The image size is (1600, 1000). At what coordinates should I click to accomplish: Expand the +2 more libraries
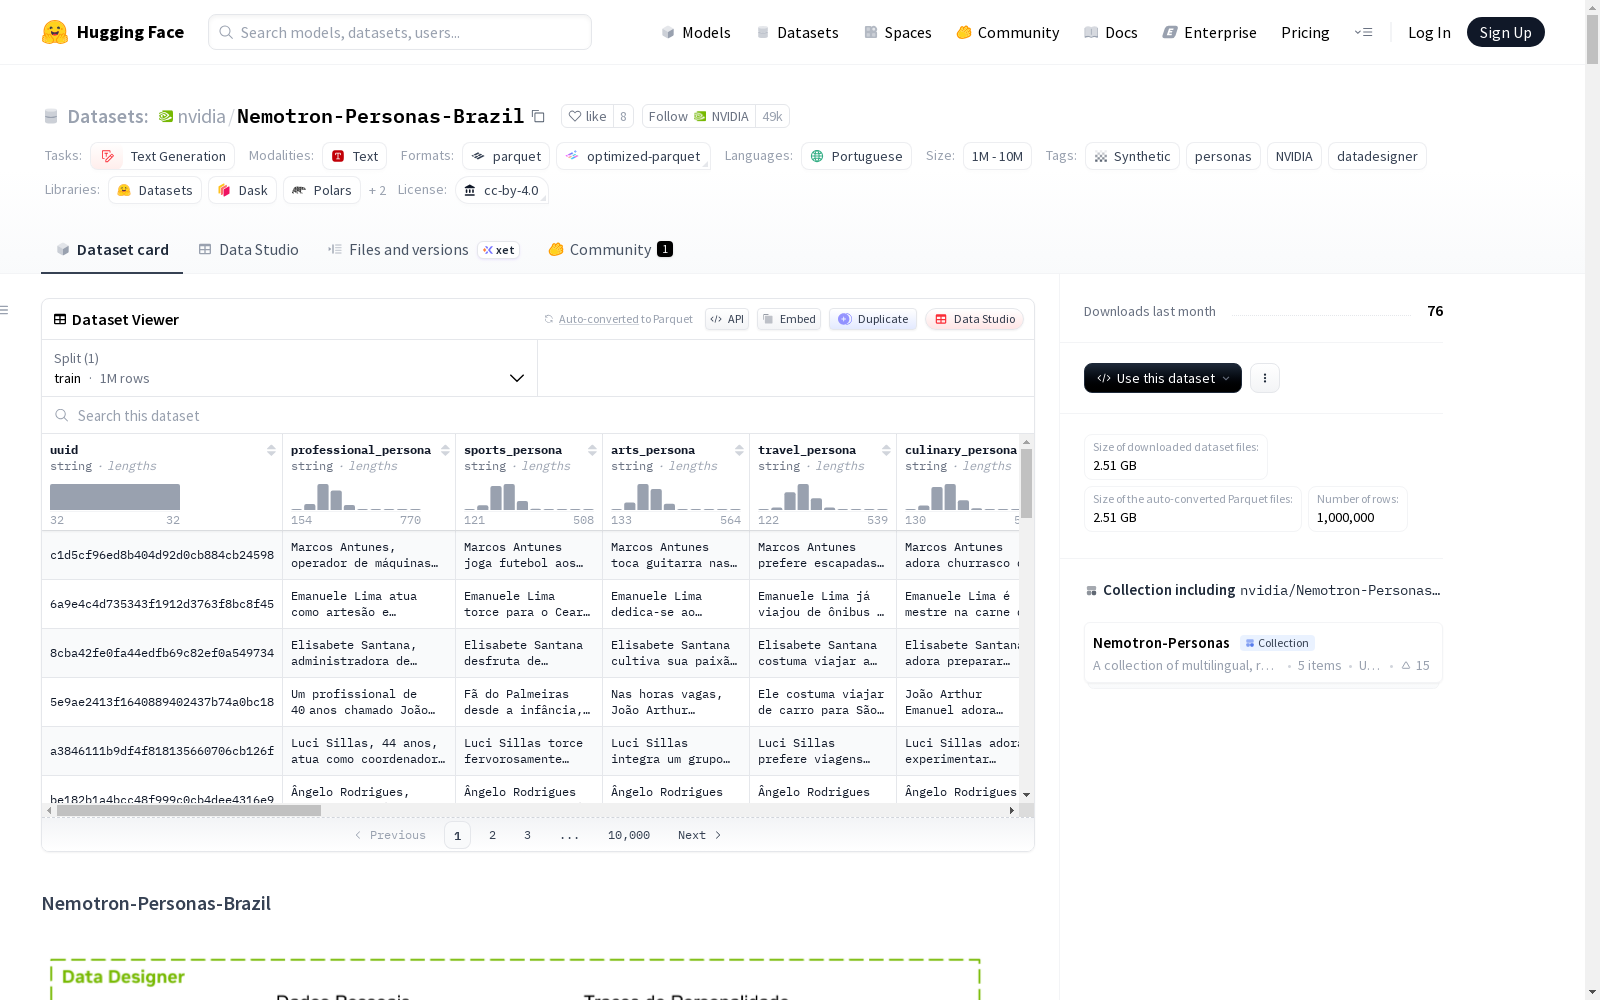(x=377, y=190)
